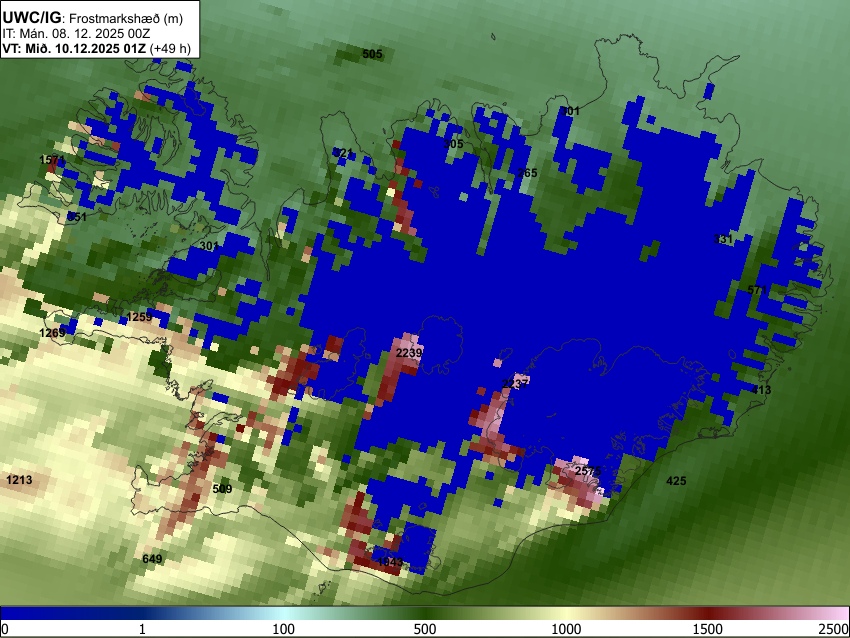Click the colorbar tick label '0'

5,629
